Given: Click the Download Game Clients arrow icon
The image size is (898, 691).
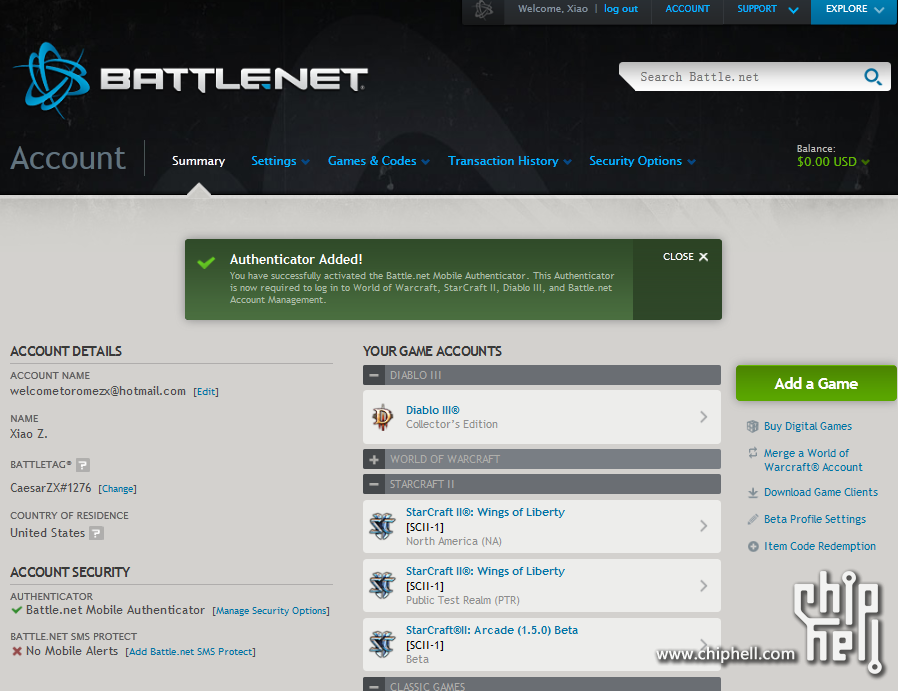Looking at the screenshot, I should point(753,492).
